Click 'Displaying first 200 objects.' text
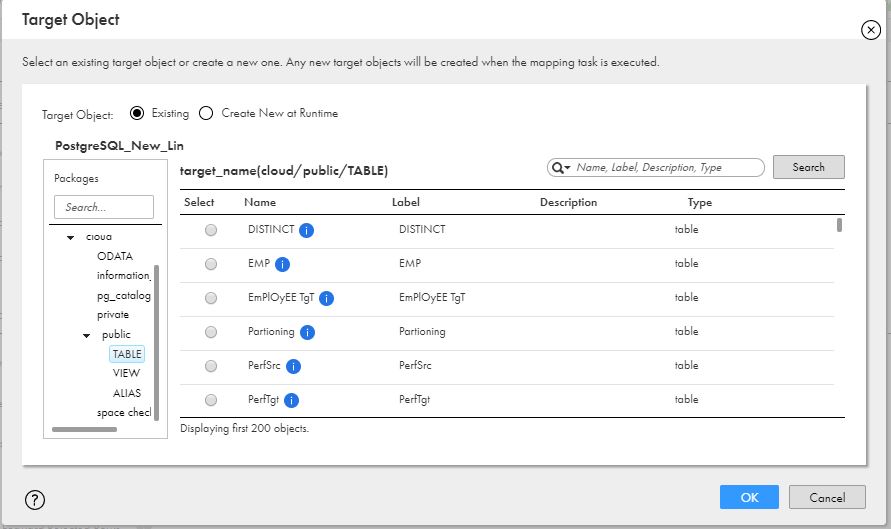The image size is (891, 529). tap(244, 428)
